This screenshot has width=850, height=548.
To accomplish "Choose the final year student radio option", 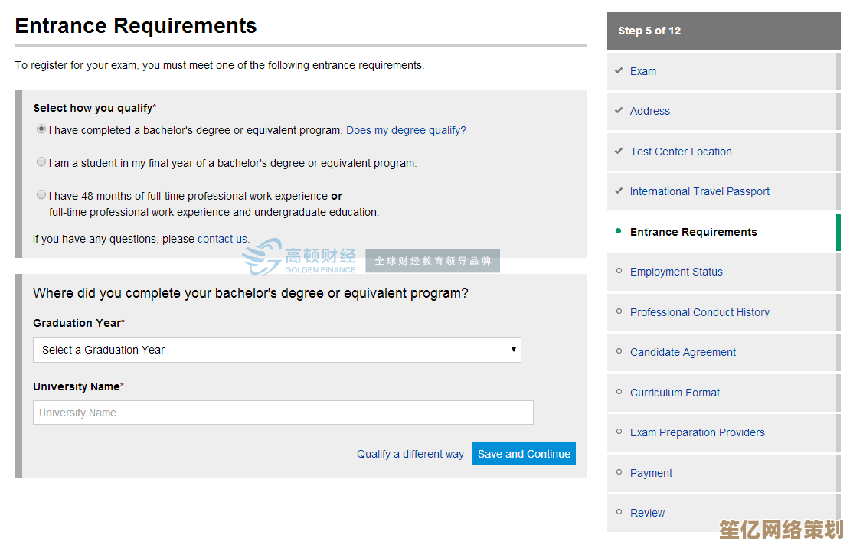I will tap(42, 162).
